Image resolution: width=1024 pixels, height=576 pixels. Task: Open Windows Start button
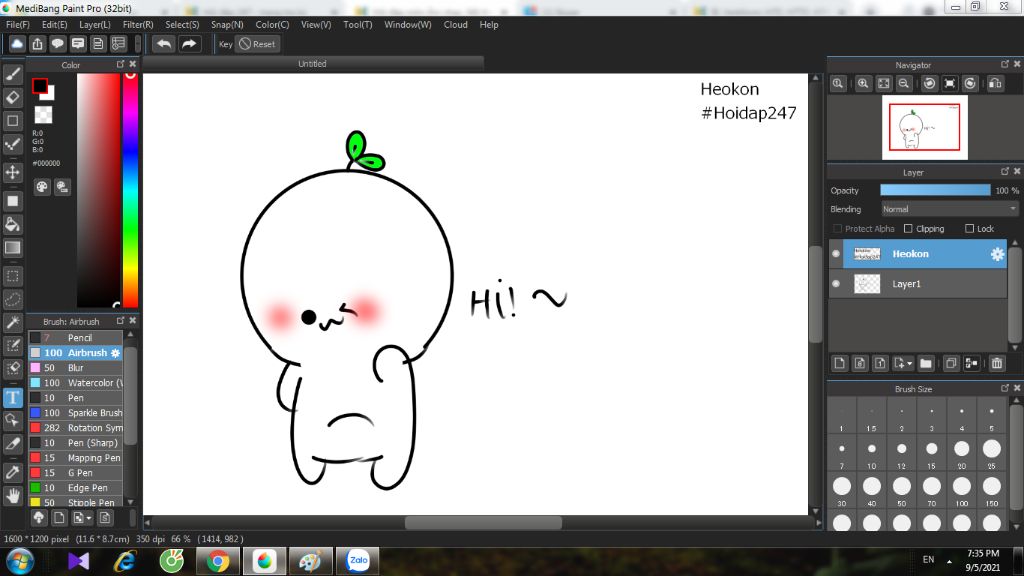[x=20, y=561]
